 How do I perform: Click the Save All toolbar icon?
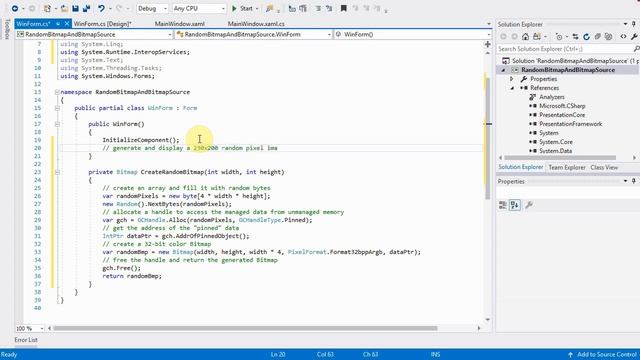click(87, 8)
